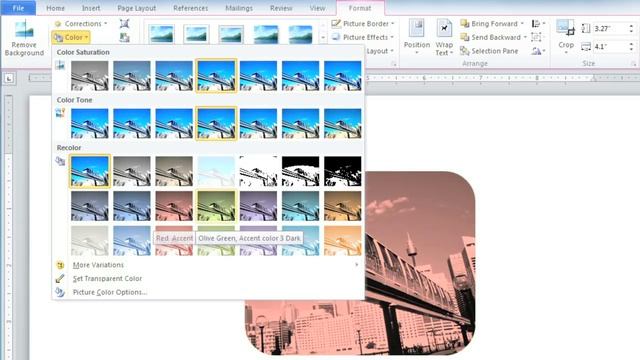Image resolution: width=640 pixels, height=360 pixels.
Task: Switch to the Home tab
Action: 55,8
